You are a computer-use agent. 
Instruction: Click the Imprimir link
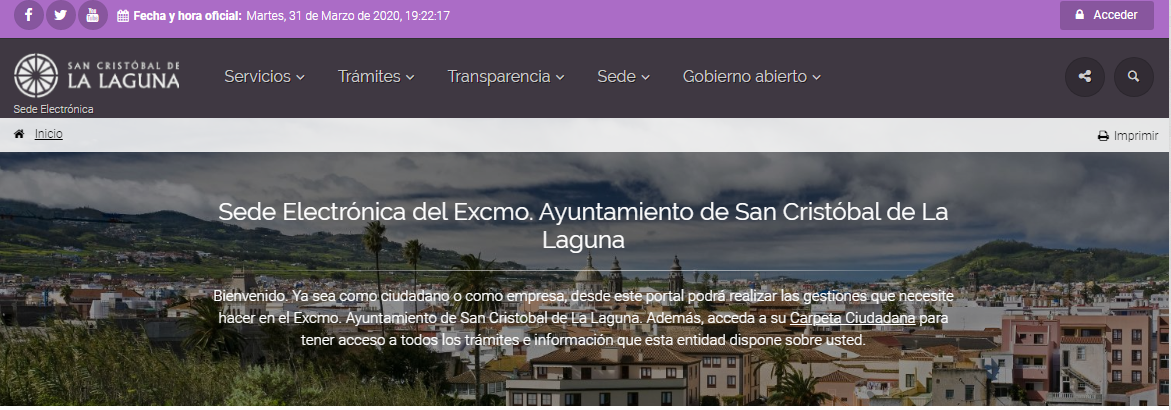[x=1136, y=136]
